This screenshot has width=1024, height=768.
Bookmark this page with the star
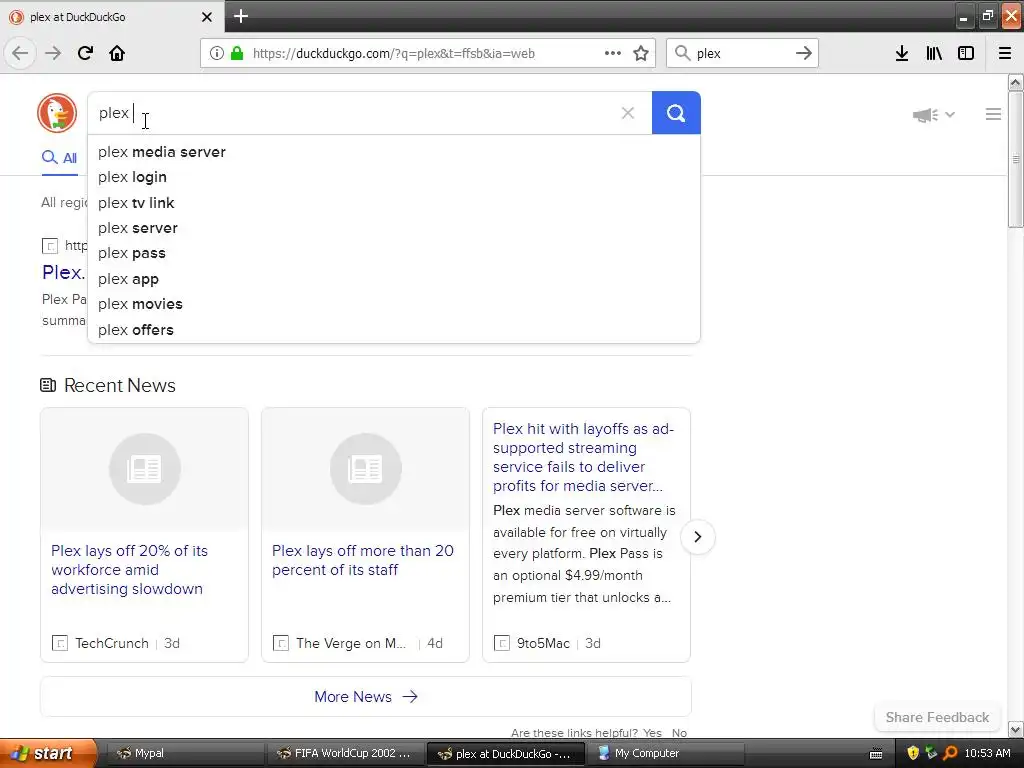pos(641,53)
